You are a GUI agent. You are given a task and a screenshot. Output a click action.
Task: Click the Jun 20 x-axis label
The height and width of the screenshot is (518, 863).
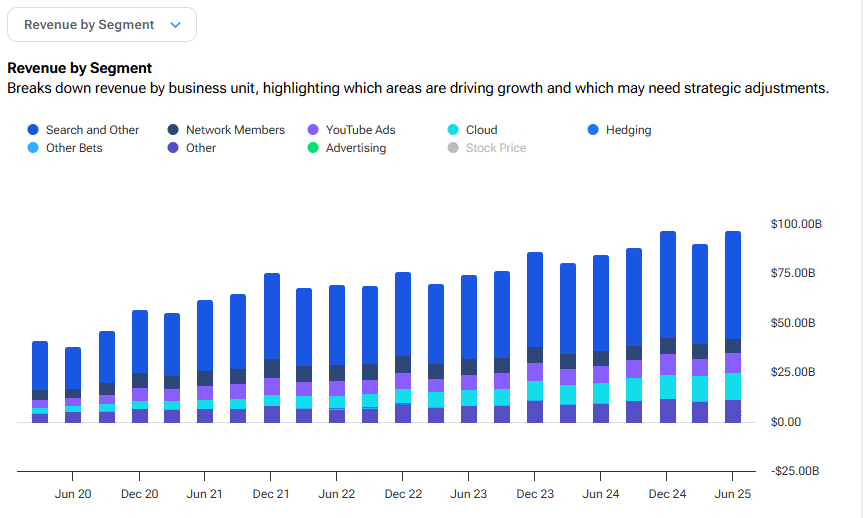pyautogui.click(x=73, y=494)
